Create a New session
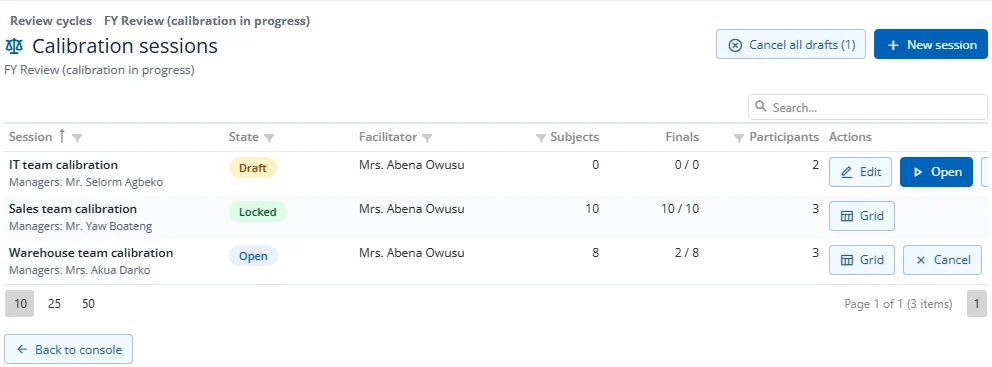Screen dimensions: 992x367 pyautogui.click(x=931, y=45)
